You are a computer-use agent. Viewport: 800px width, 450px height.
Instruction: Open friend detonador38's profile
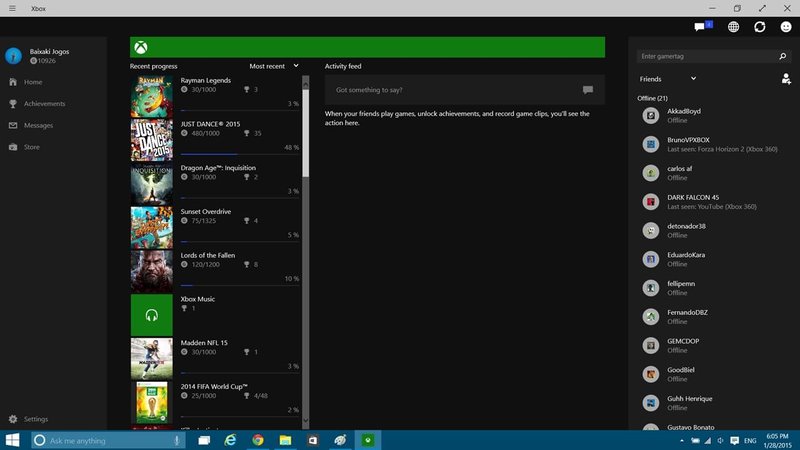[713, 231]
